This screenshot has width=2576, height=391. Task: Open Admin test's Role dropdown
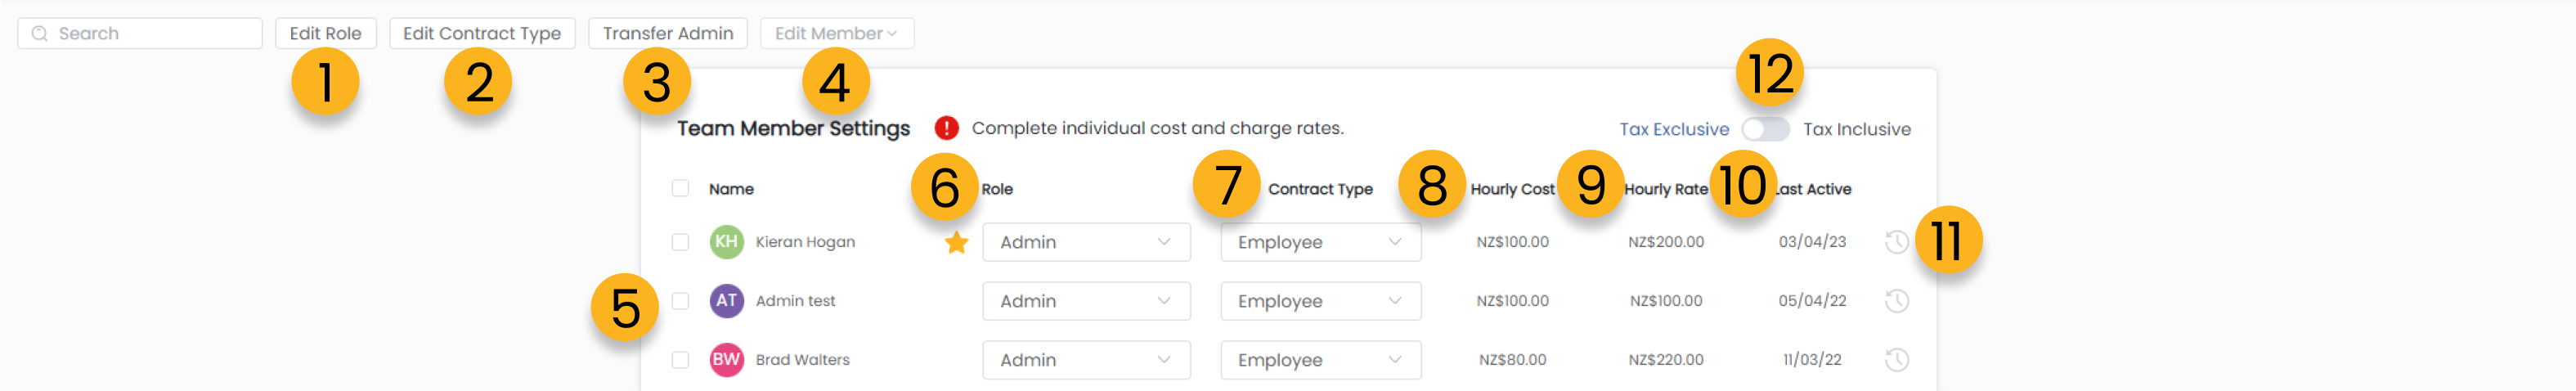coord(1086,301)
